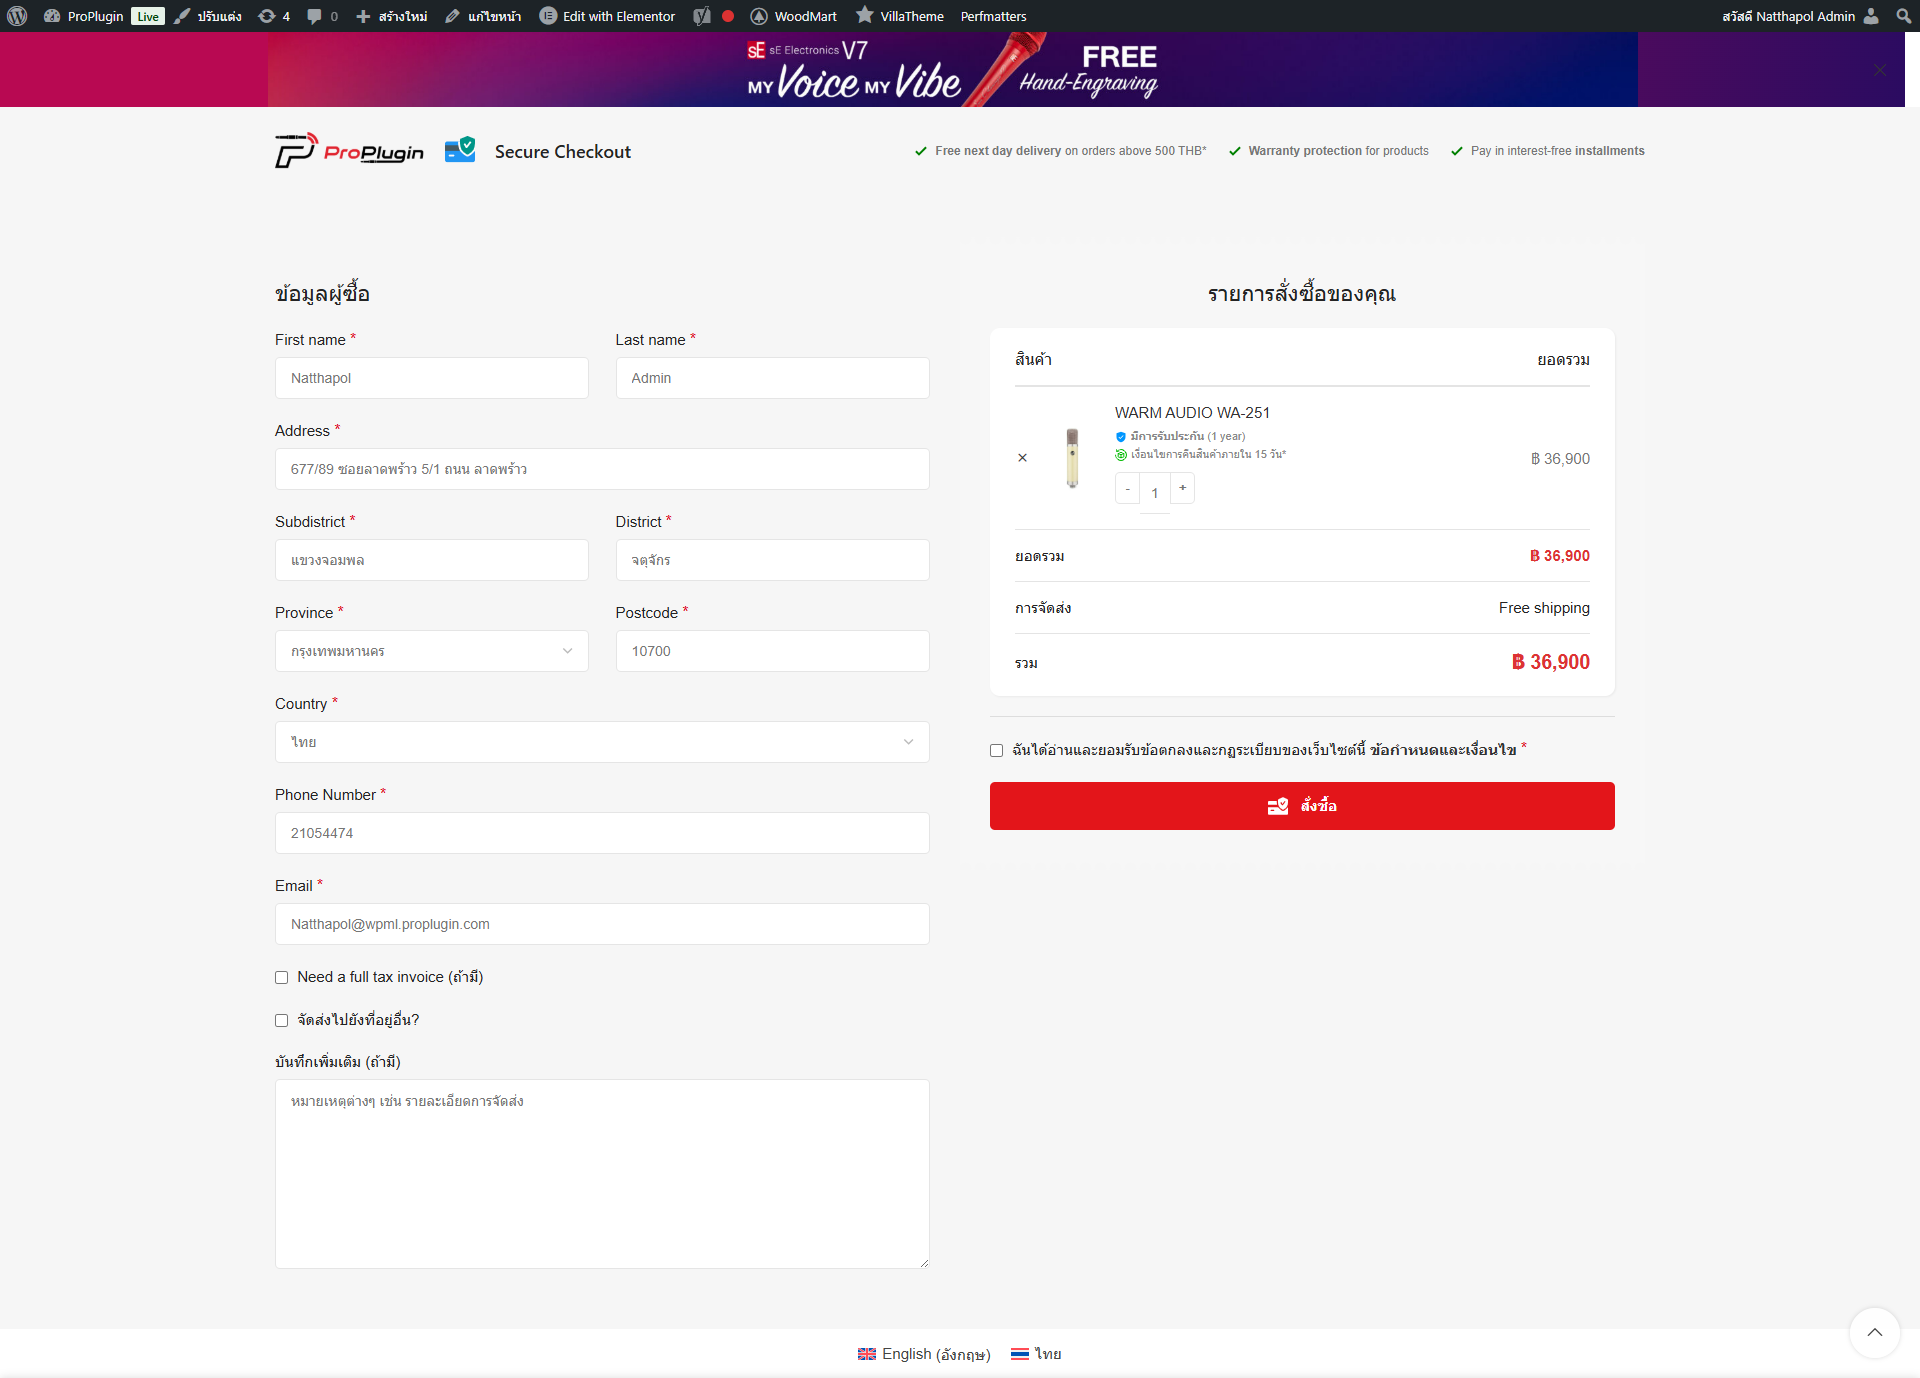The image size is (1920, 1378).
Task: Open the Natthapol Admin user account menu
Action: 1800,16
